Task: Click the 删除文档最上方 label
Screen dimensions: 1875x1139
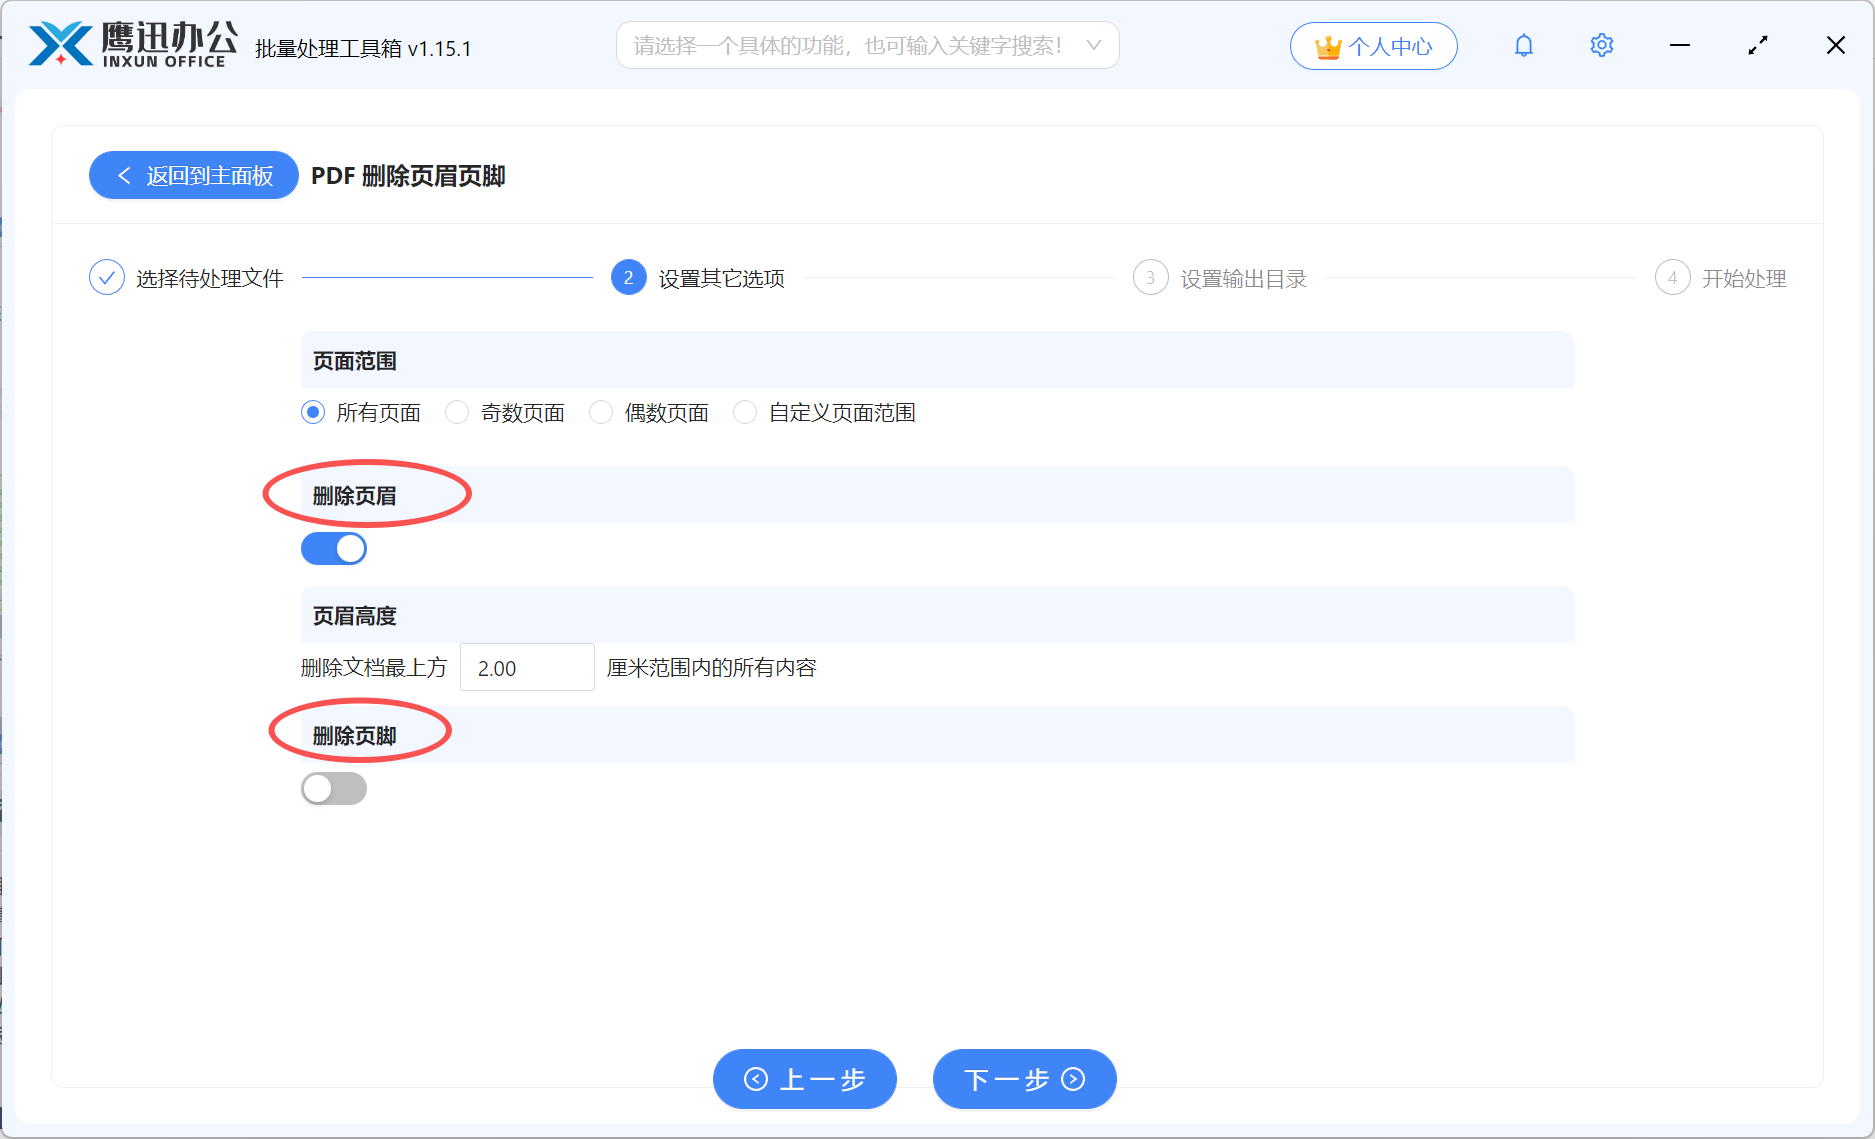Action: [x=374, y=668]
